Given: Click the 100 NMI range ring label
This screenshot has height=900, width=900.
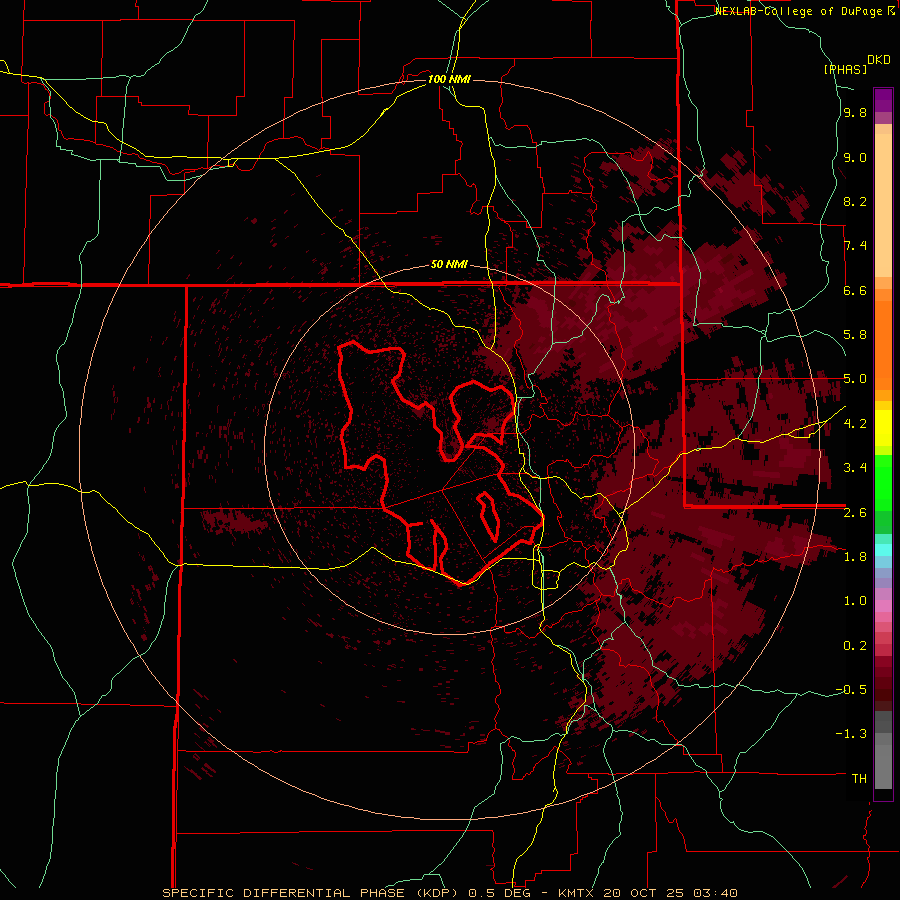Looking at the screenshot, I should click(449, 79).
